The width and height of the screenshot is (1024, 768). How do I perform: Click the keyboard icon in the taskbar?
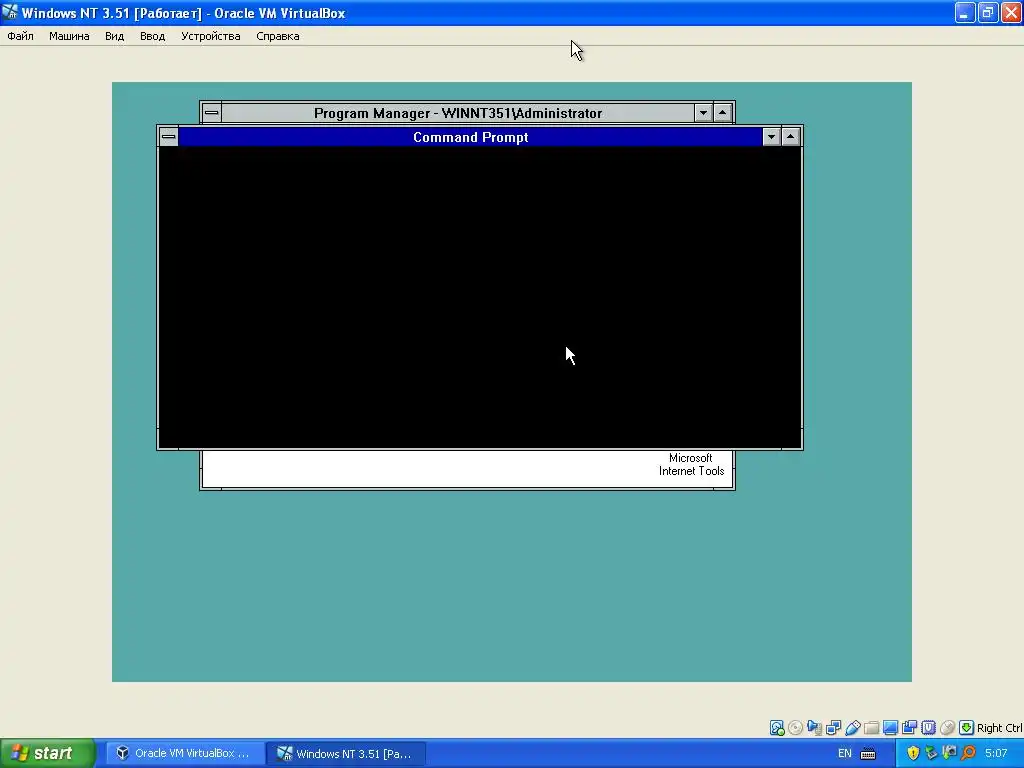(x=868, y=754)
